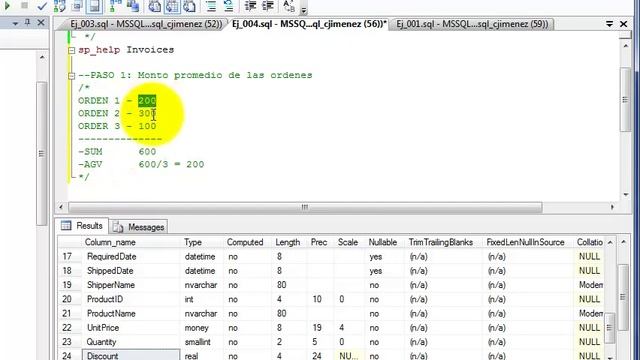Image resolution: width=640 pixels, height=360 pixels.
Task: Select the ProductName cell
Action: pos(131,314)
